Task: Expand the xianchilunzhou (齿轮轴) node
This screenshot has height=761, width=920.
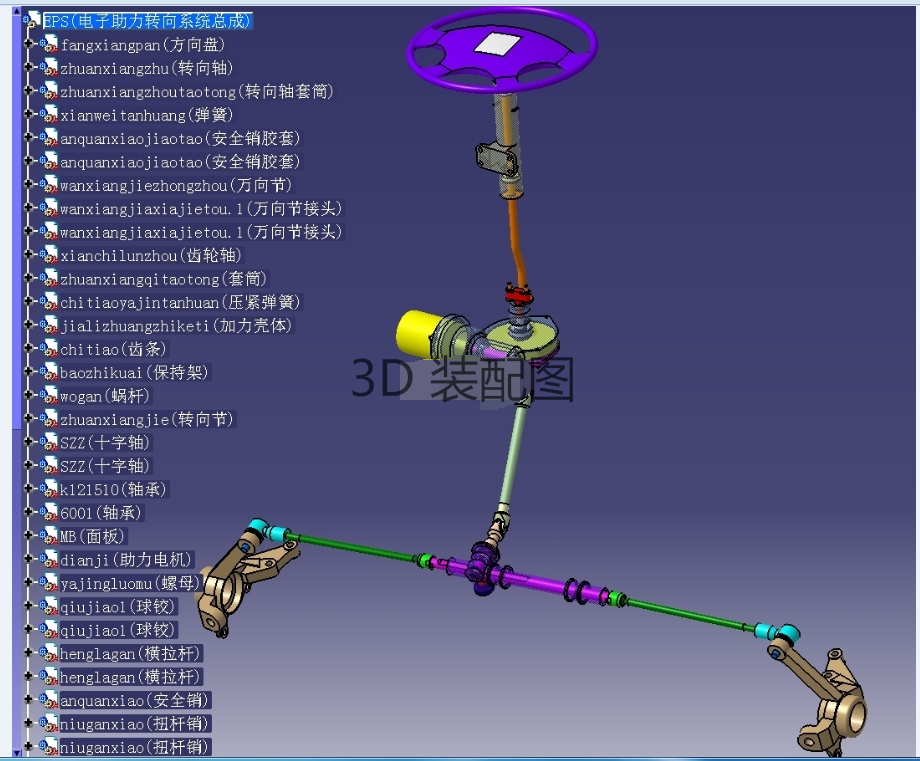Action: coord(28,254)
